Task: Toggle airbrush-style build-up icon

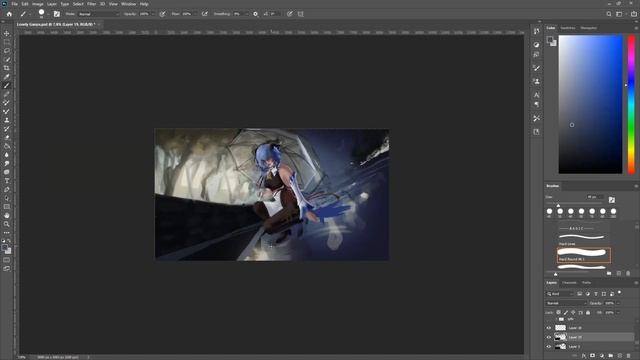Action: click(205, 14)
